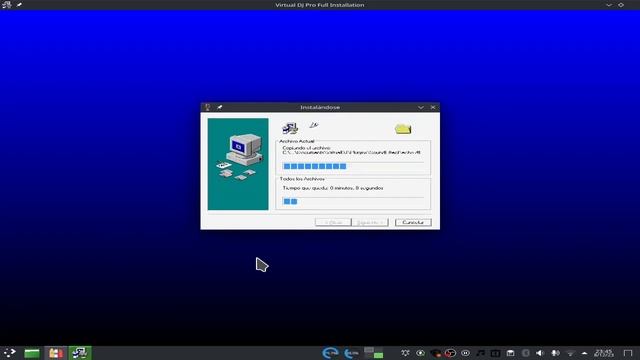640x360 pixels.
Task: Click the disabled Atrás button
Action: (333, 222)
